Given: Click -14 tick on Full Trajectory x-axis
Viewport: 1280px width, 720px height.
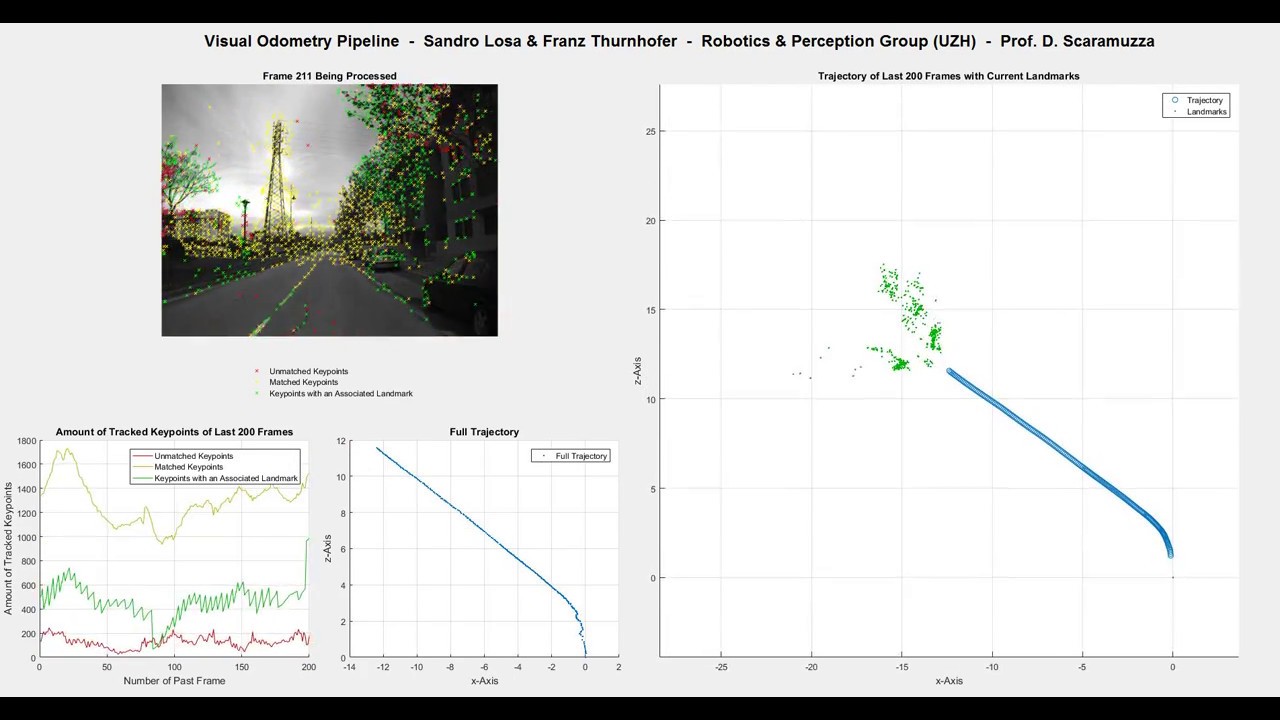Looking at the screenshot, I should 349,667.
